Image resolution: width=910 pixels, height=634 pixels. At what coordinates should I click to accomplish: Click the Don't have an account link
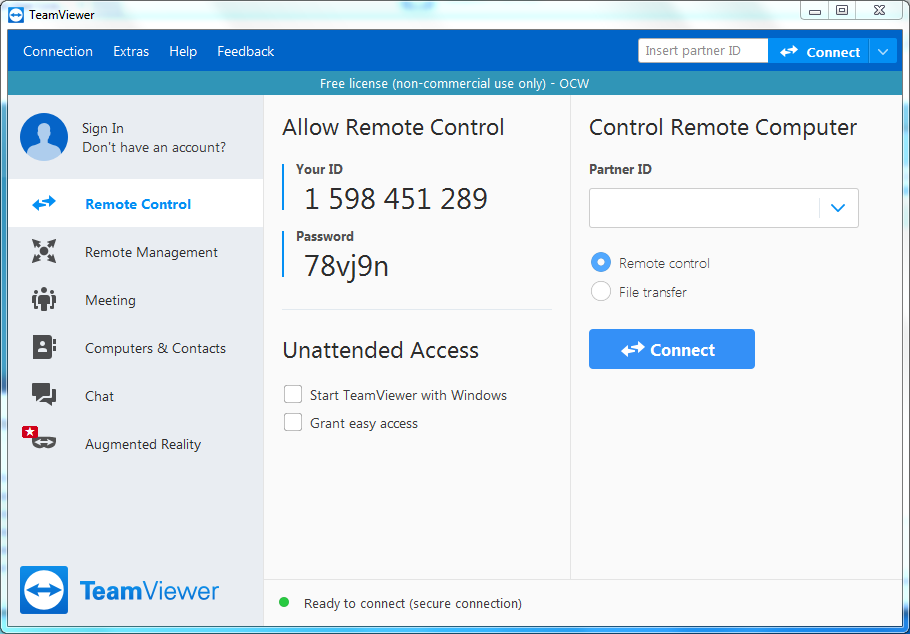[154, 147]
